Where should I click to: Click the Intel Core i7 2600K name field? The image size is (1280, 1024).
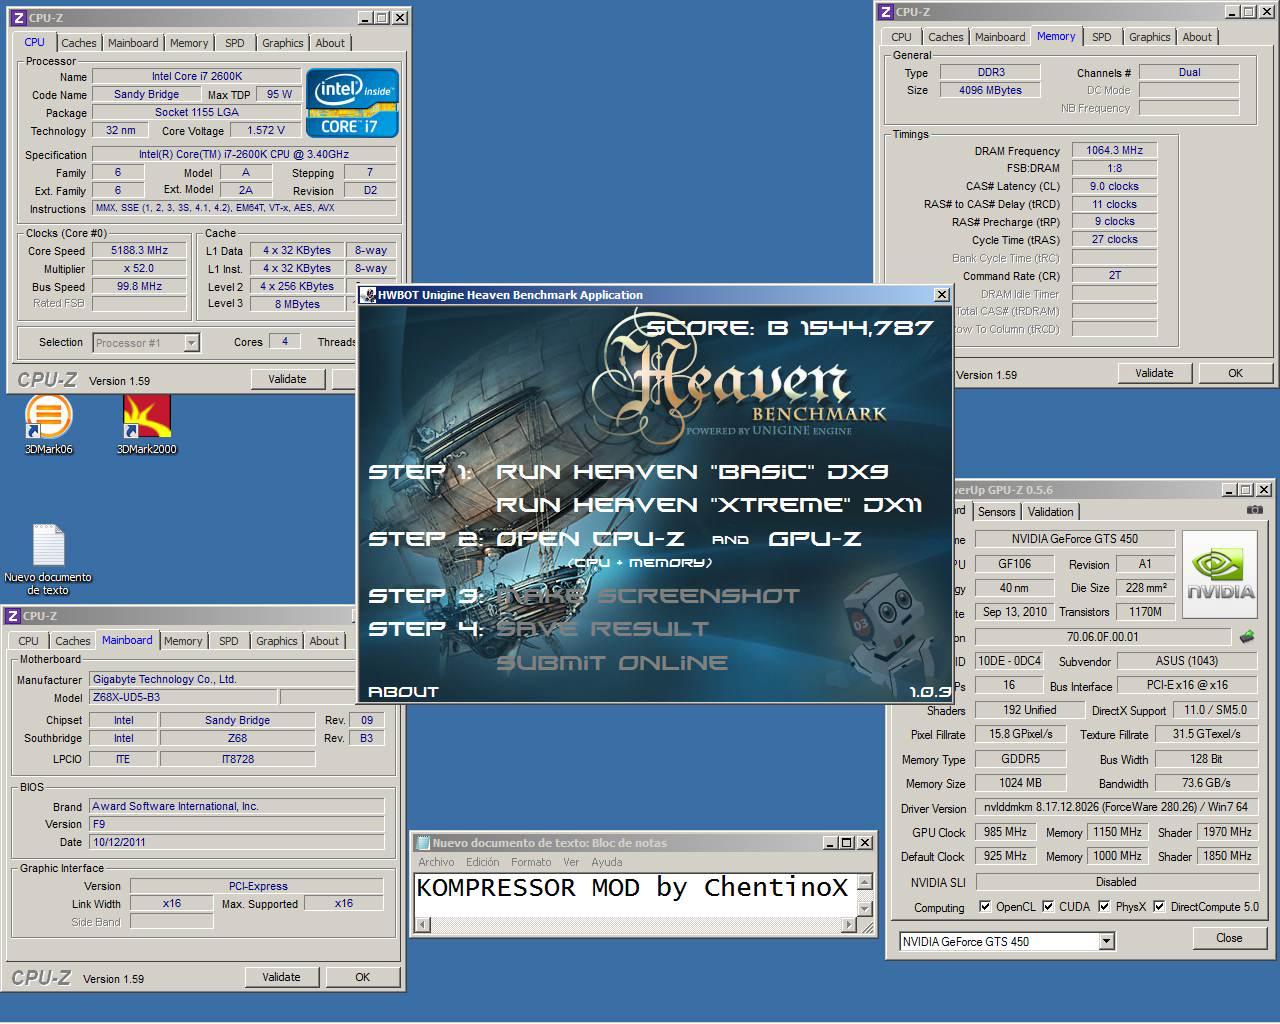coord(197,76)
